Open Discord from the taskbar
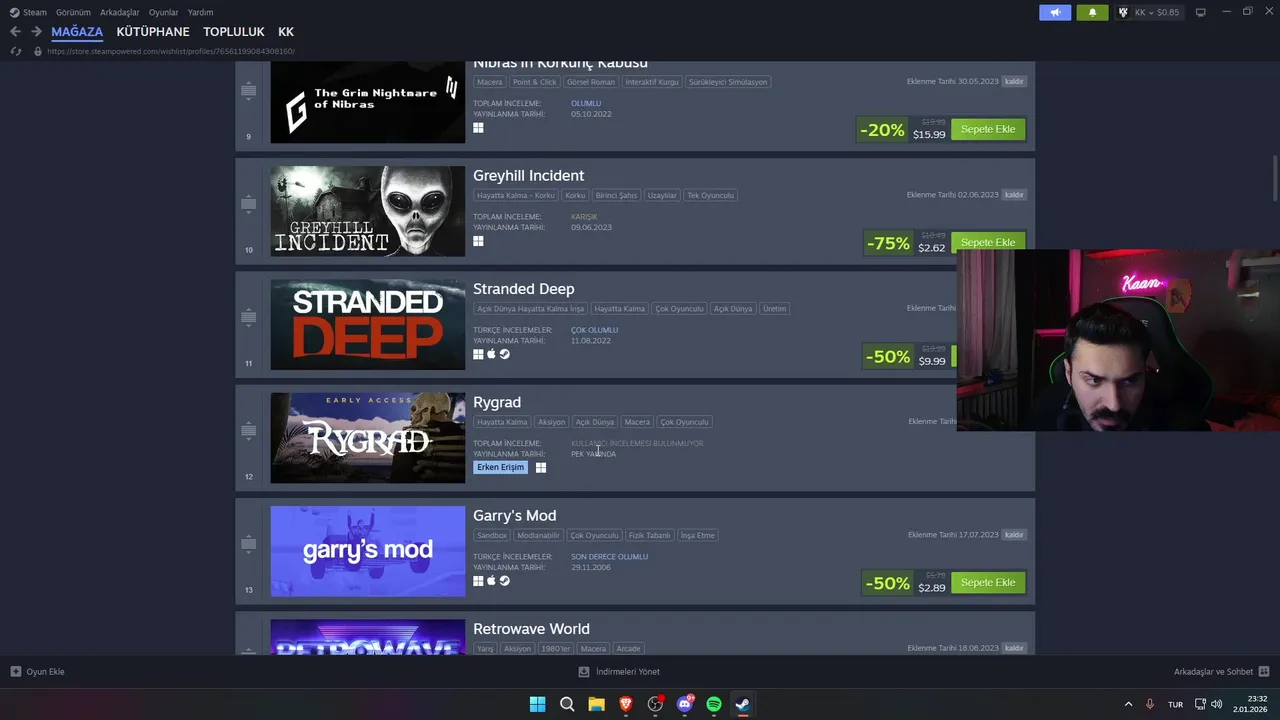 tap(685, 704)
